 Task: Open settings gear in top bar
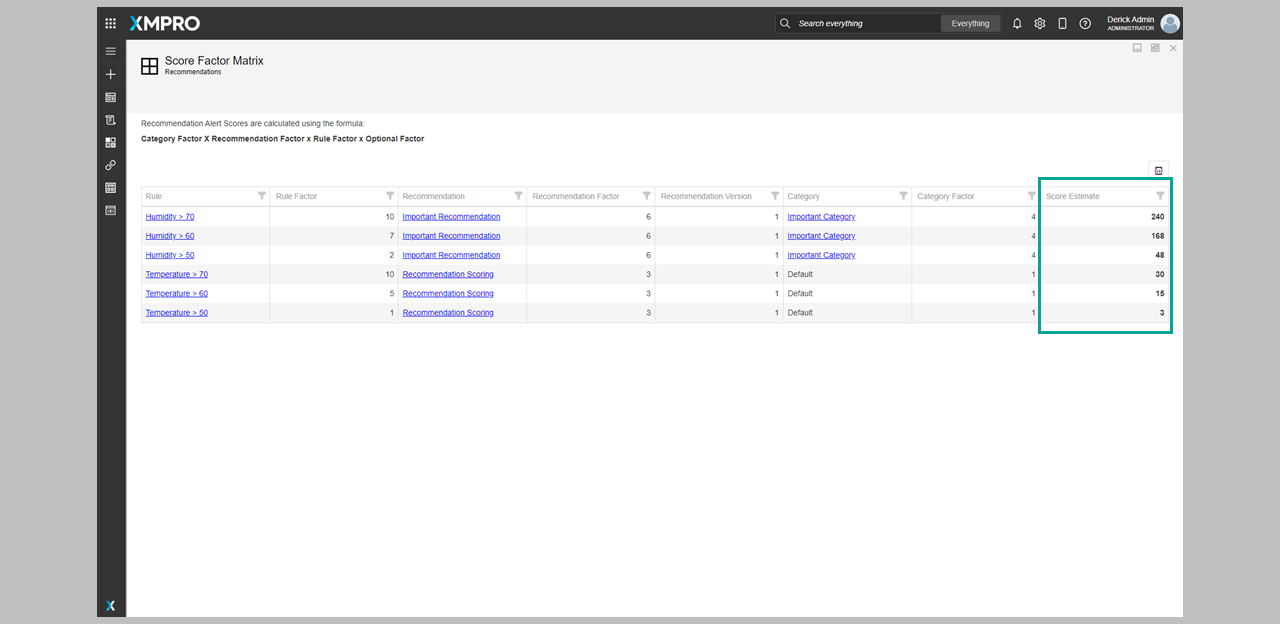[x=1040, y=23]
